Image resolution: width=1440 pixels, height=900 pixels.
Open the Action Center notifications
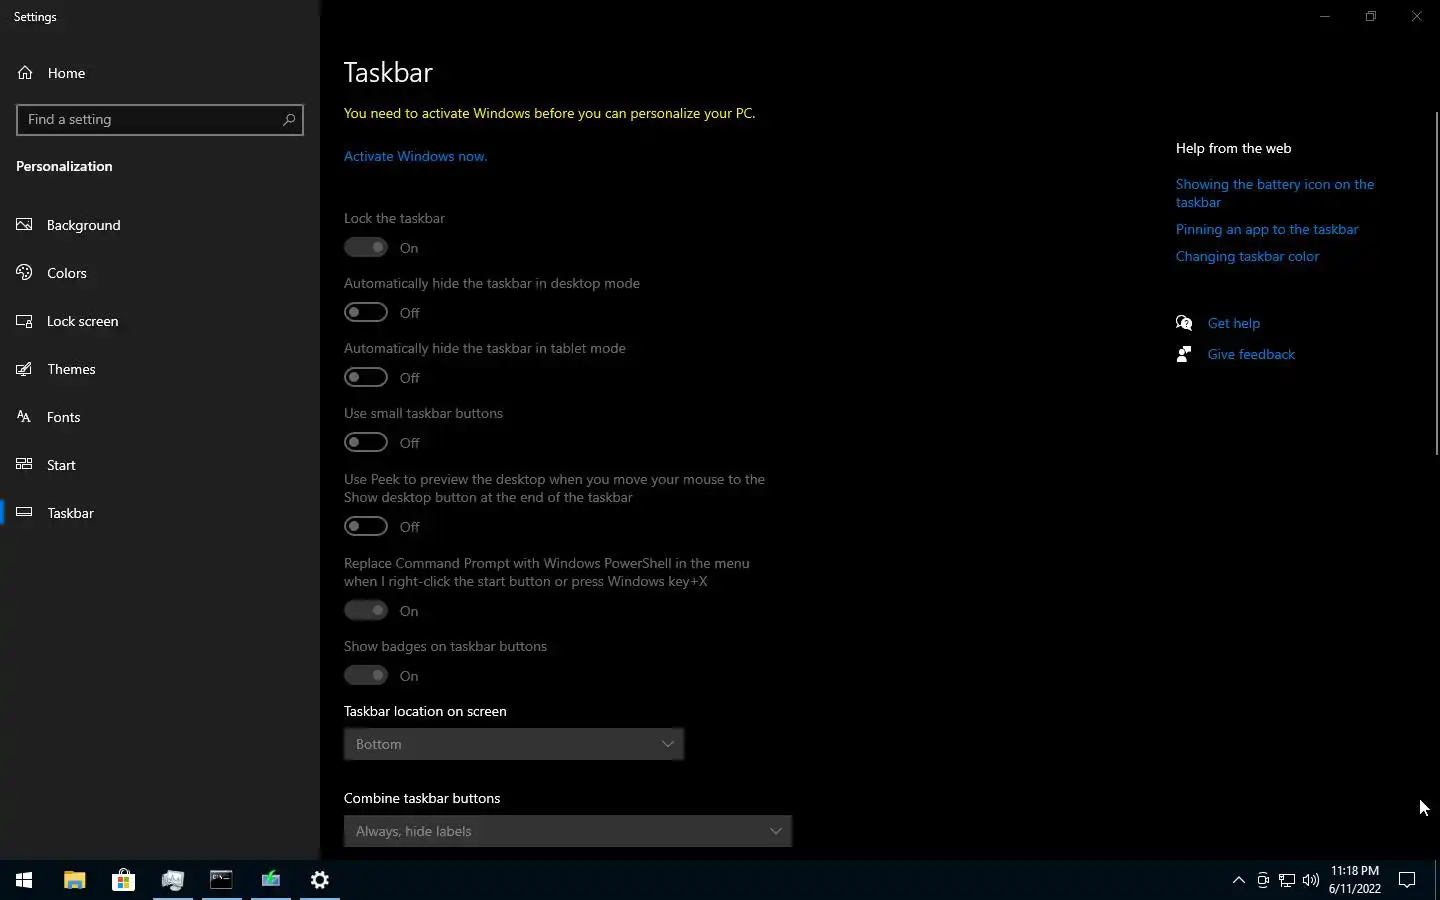[1407, 880]
